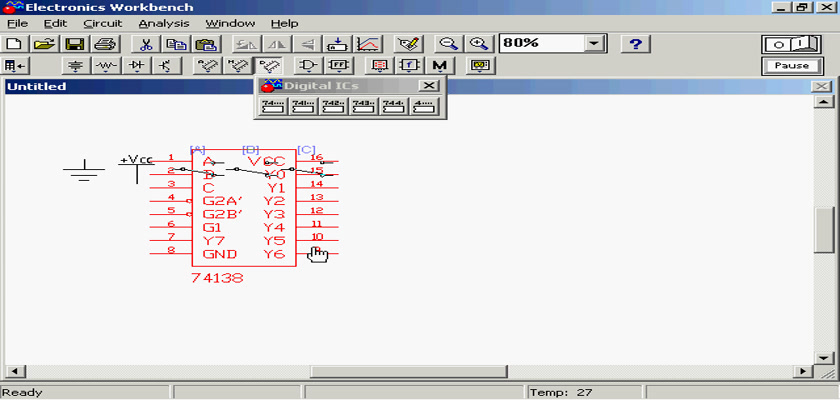Image resolution: width=840 pixels, height=400 pixels.
Task: Open the help question mark
Action: pos(635,44)
